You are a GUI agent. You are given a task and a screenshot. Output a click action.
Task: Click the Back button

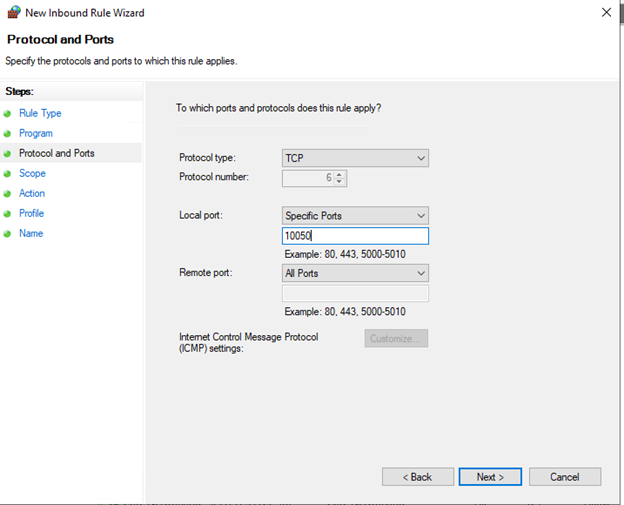417,477
